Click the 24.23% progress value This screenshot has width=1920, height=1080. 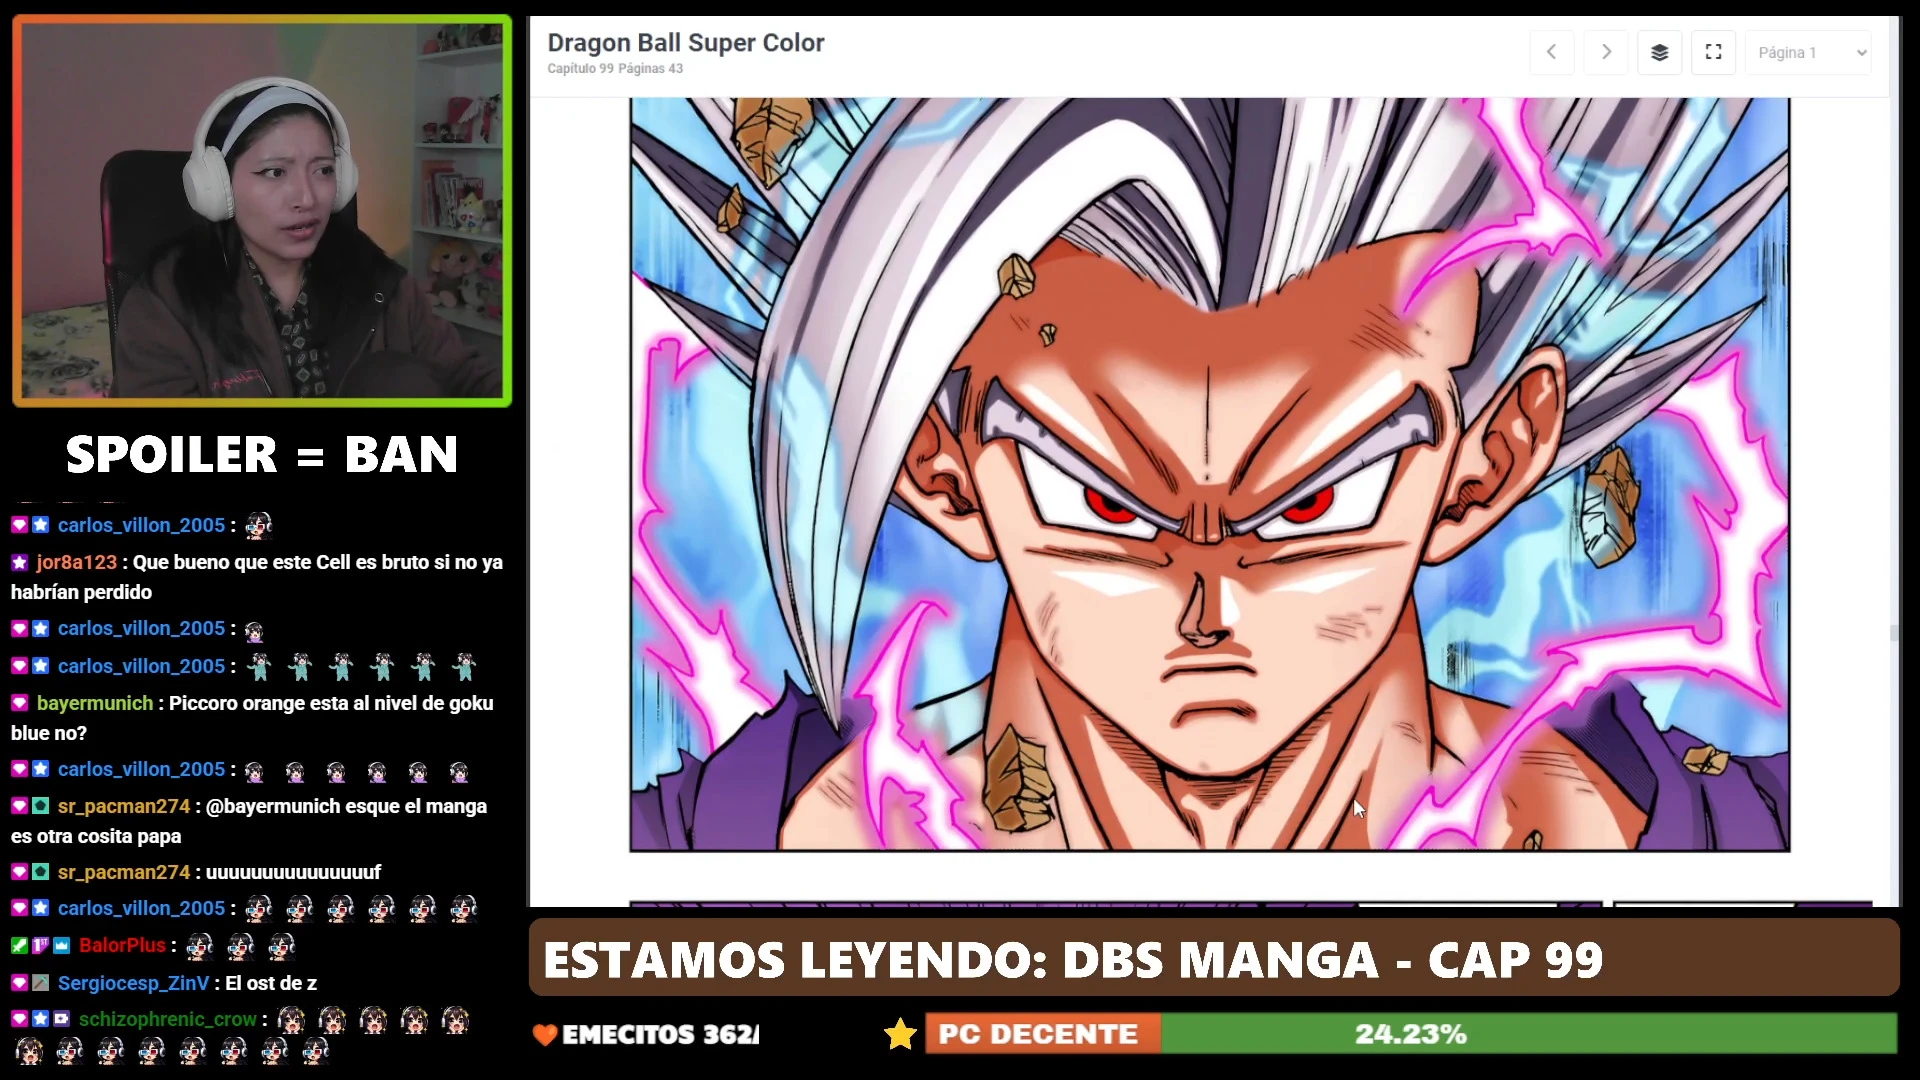(1410, 1033)
